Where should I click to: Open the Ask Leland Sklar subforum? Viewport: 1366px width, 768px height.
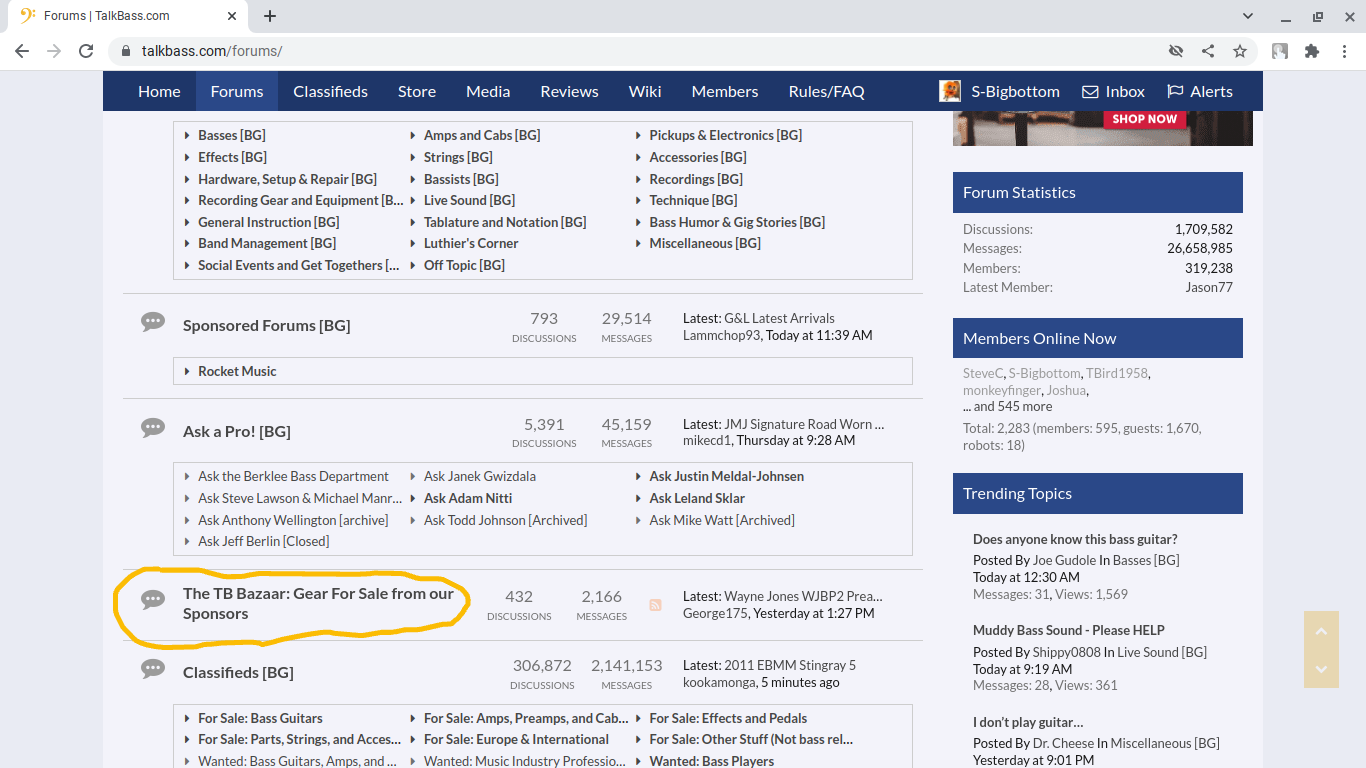pos(697,498)
